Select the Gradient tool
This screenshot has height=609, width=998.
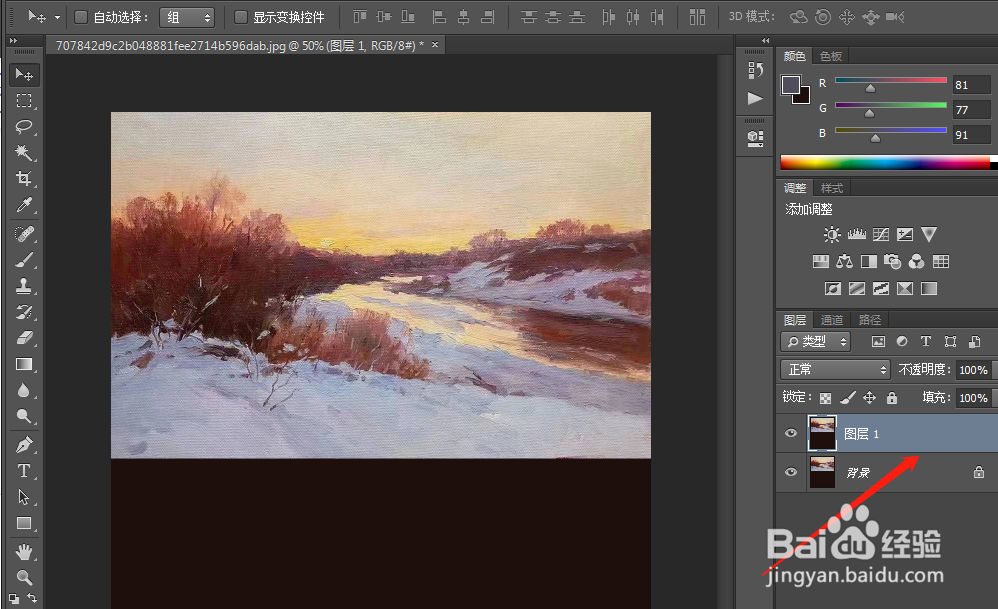coord(24,364)
